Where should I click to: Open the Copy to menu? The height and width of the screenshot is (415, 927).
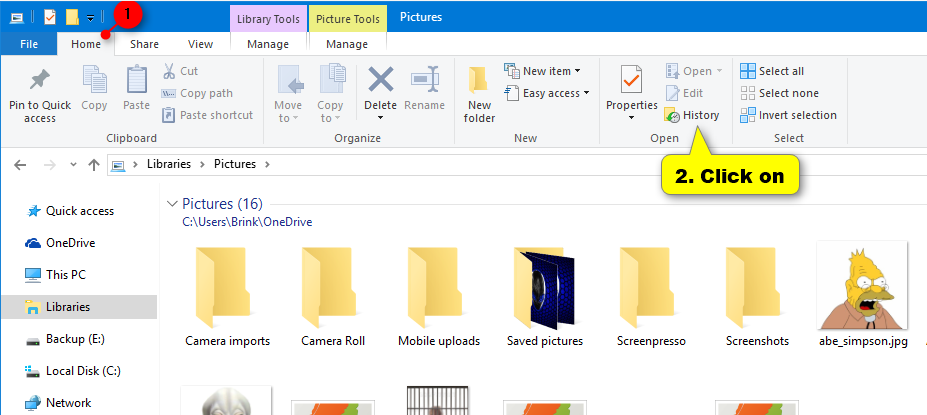click(x=330, y=94)
